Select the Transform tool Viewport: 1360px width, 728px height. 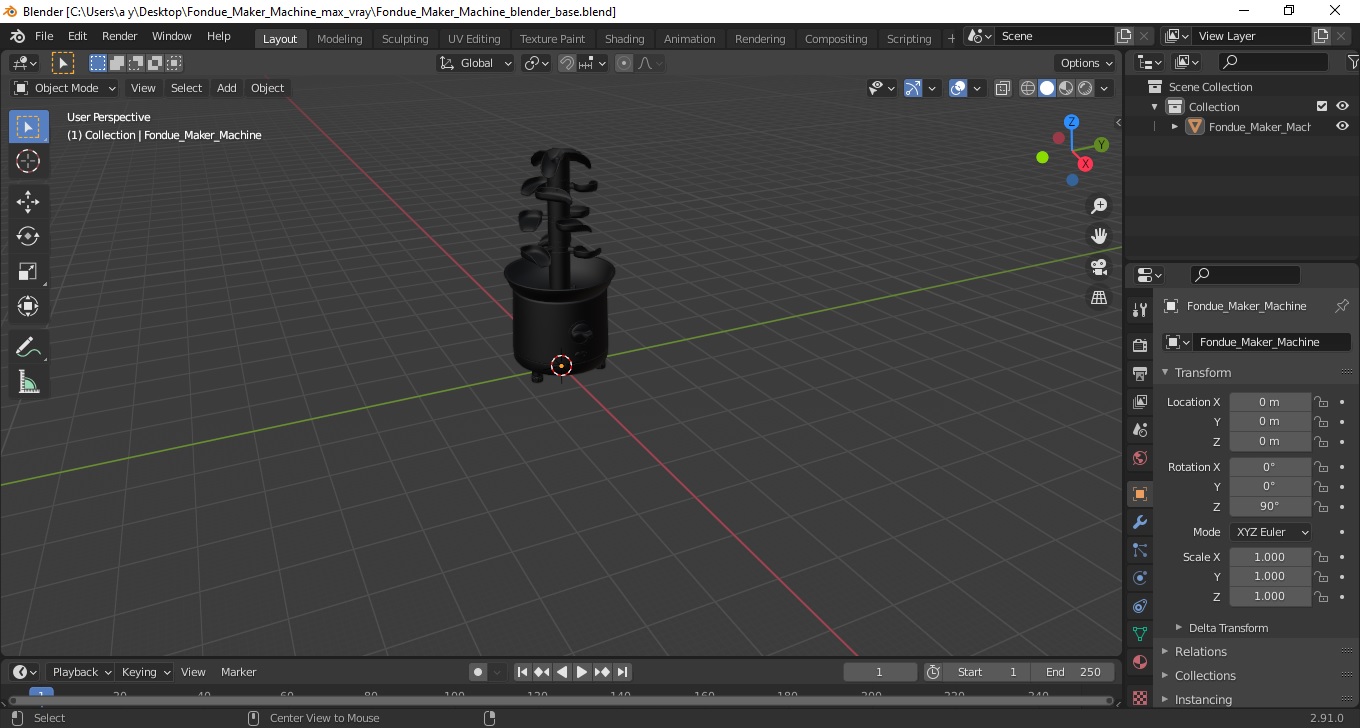pyautogui.click(x=28, y=307)
